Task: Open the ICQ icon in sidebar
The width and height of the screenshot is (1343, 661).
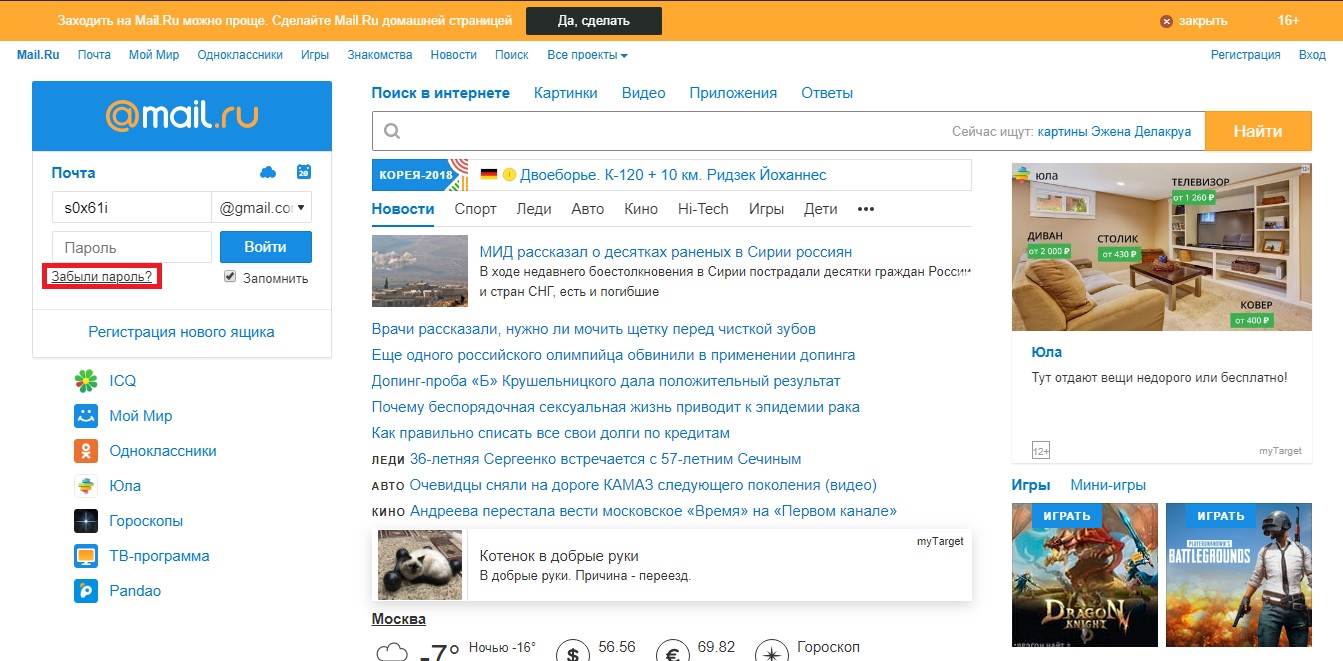Action: [x=86, y=381]
